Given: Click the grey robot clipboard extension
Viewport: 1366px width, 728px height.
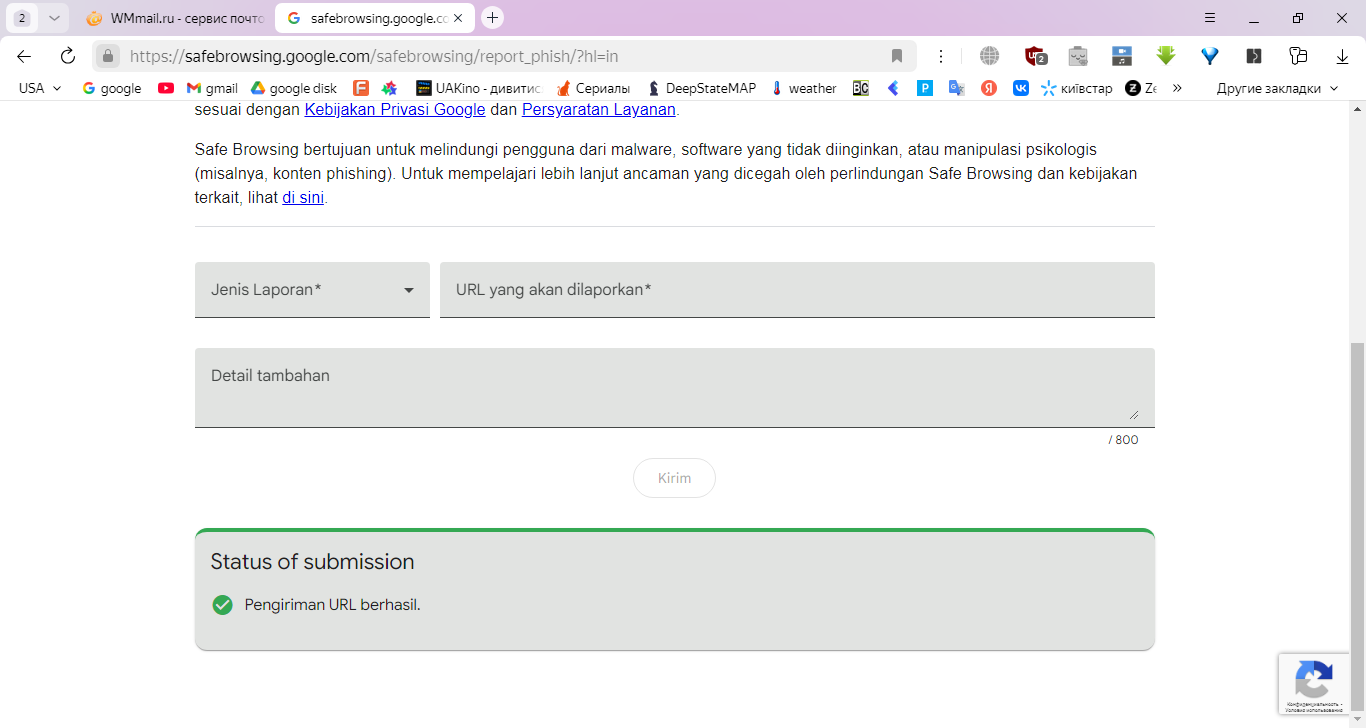Looking at the screenshot, I should click(1078, 56).
